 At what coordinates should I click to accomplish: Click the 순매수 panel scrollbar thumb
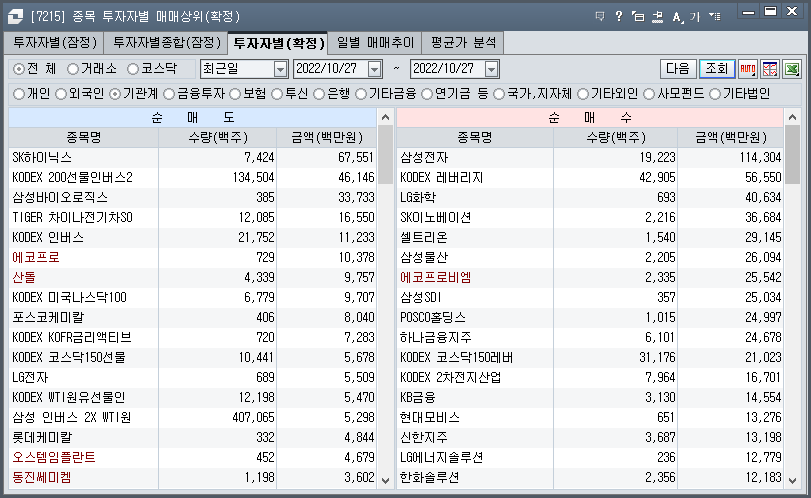(792, 155)
